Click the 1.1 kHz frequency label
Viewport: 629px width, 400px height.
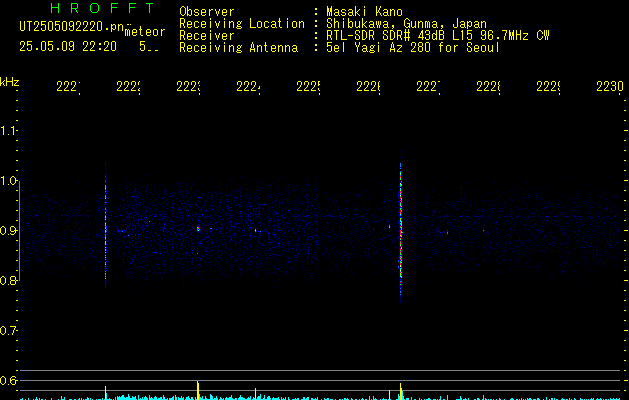pos(8,131)
